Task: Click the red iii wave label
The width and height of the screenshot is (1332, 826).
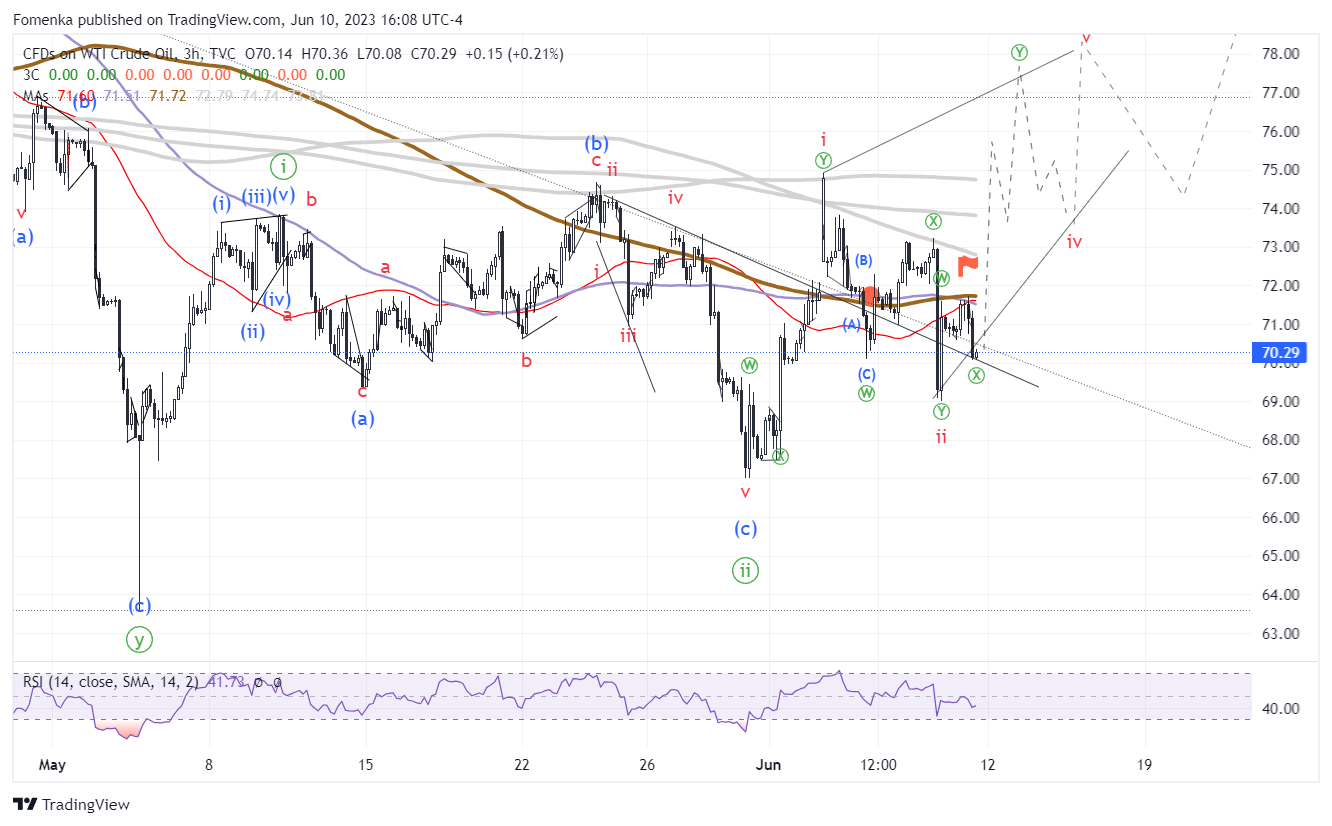Action: click(x=627, y=336)
